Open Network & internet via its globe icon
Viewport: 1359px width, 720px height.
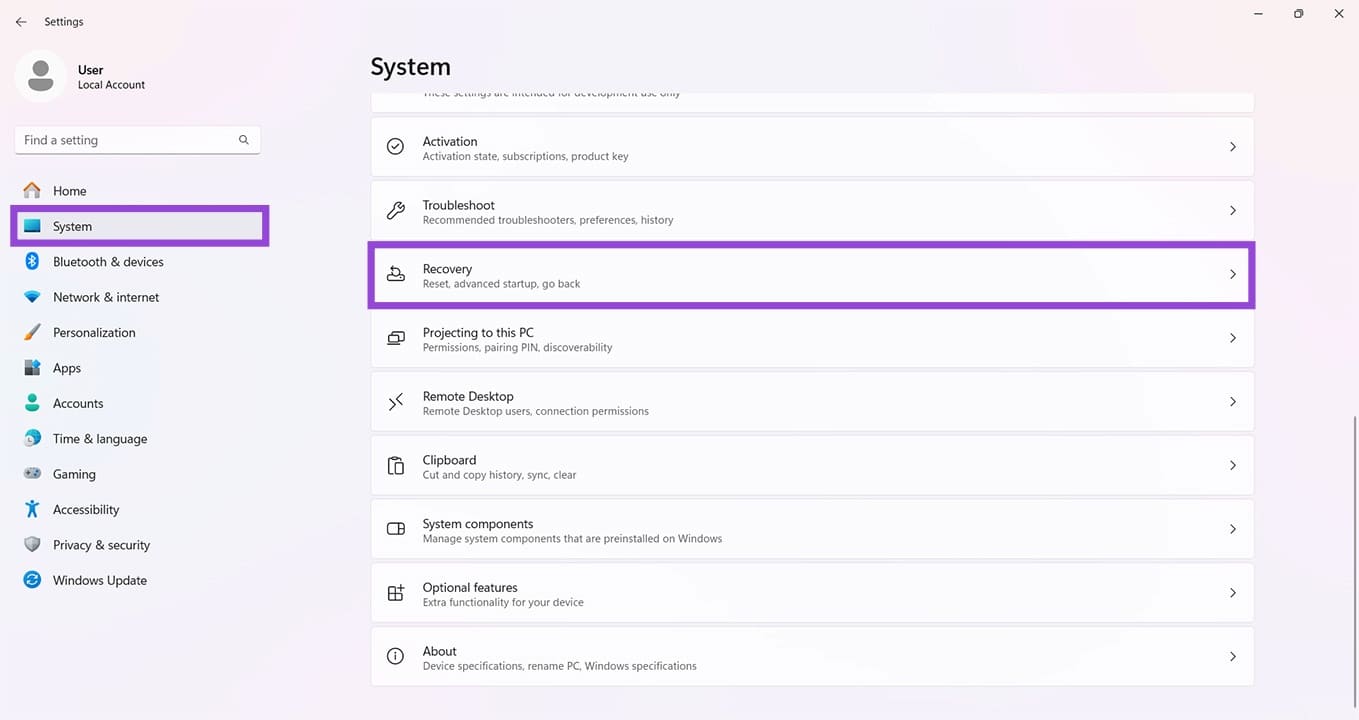point(32,297)
